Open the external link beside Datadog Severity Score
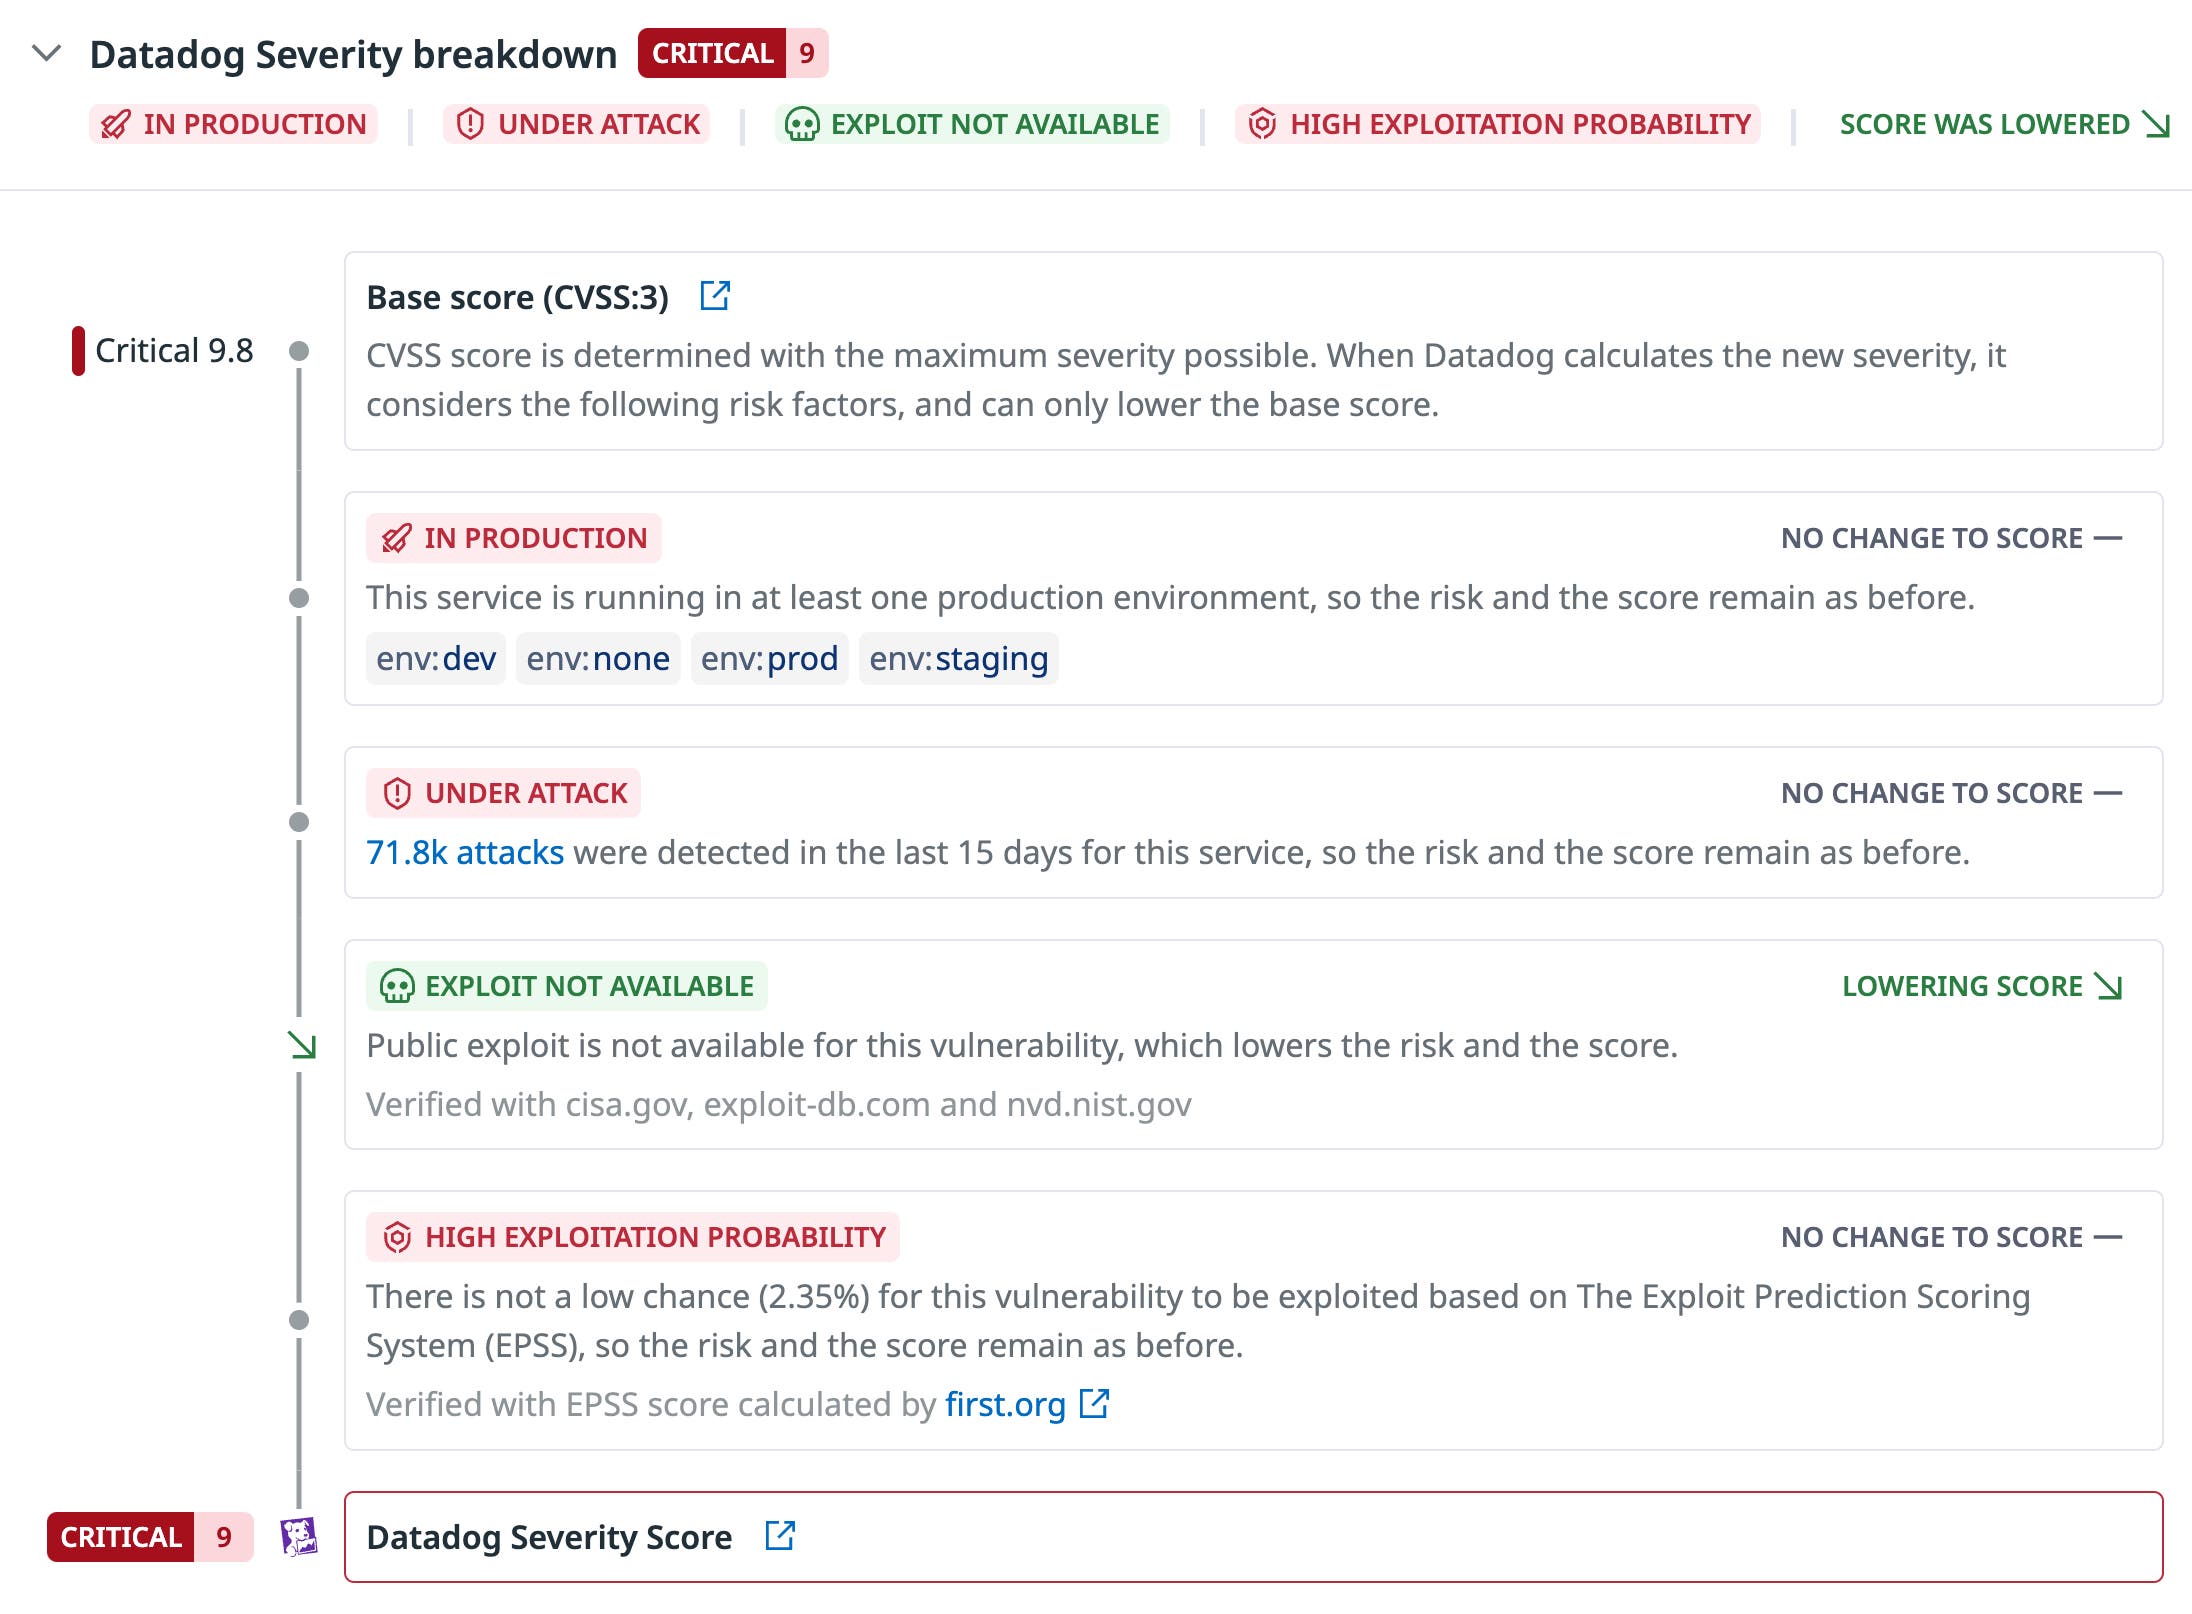2192x1614 pixels. (779, 1534)
